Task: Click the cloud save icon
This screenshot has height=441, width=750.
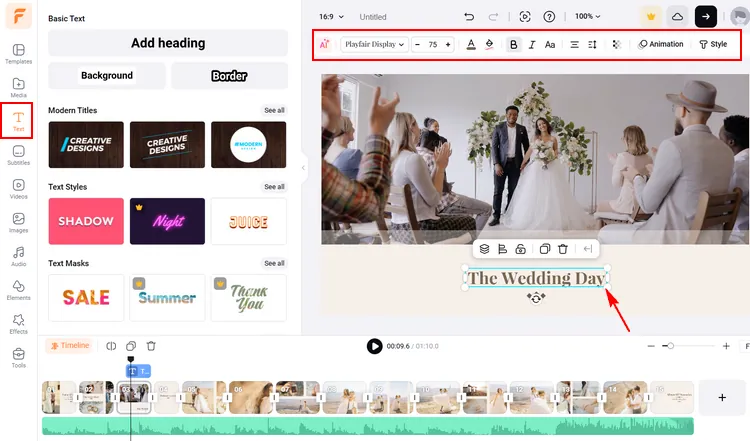Action: point(677,17)
